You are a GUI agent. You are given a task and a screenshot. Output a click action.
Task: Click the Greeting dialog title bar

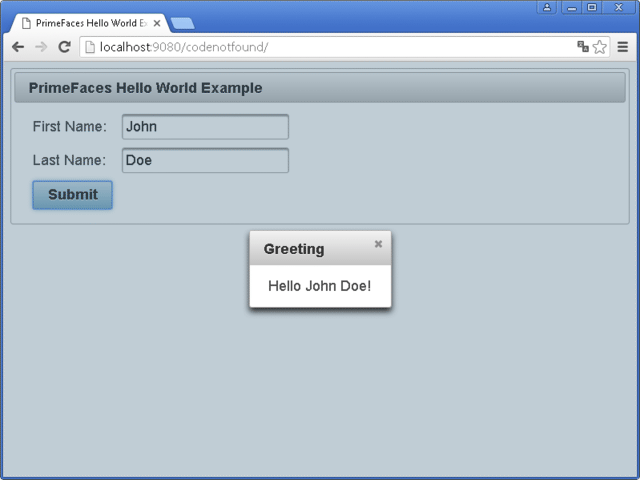point(310,249)
